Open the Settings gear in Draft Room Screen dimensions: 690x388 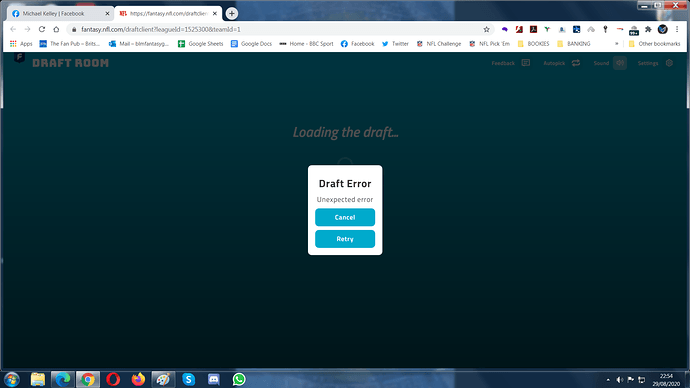click(669, 63)
